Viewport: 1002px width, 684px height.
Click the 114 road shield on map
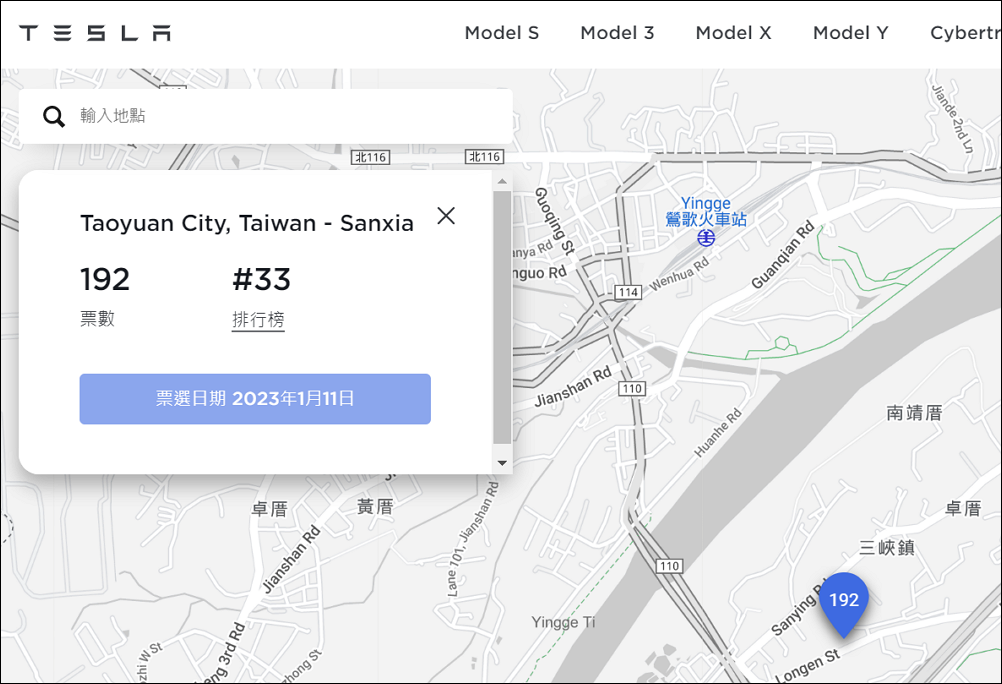pos(628,293)
